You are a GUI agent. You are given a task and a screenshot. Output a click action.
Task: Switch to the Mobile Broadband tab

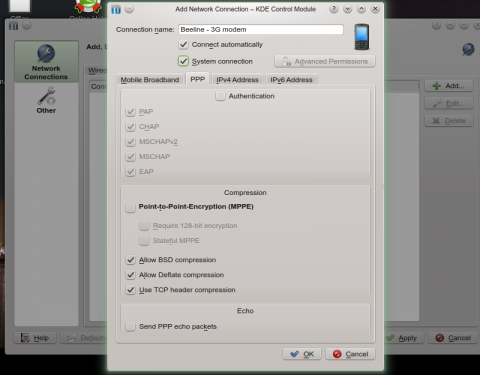(150, 80)
